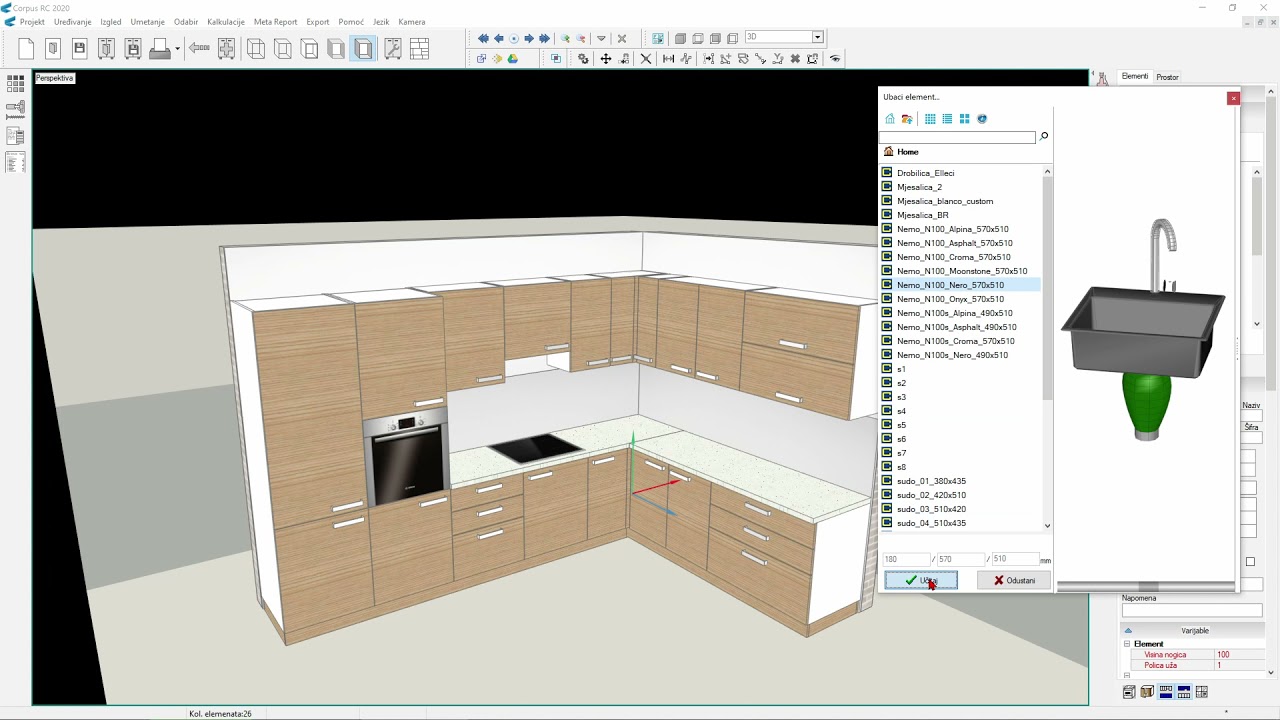Viewport: 1280px width, 720px height.
Task: Switch to the Prostor tab
Action: [1167, 77]
